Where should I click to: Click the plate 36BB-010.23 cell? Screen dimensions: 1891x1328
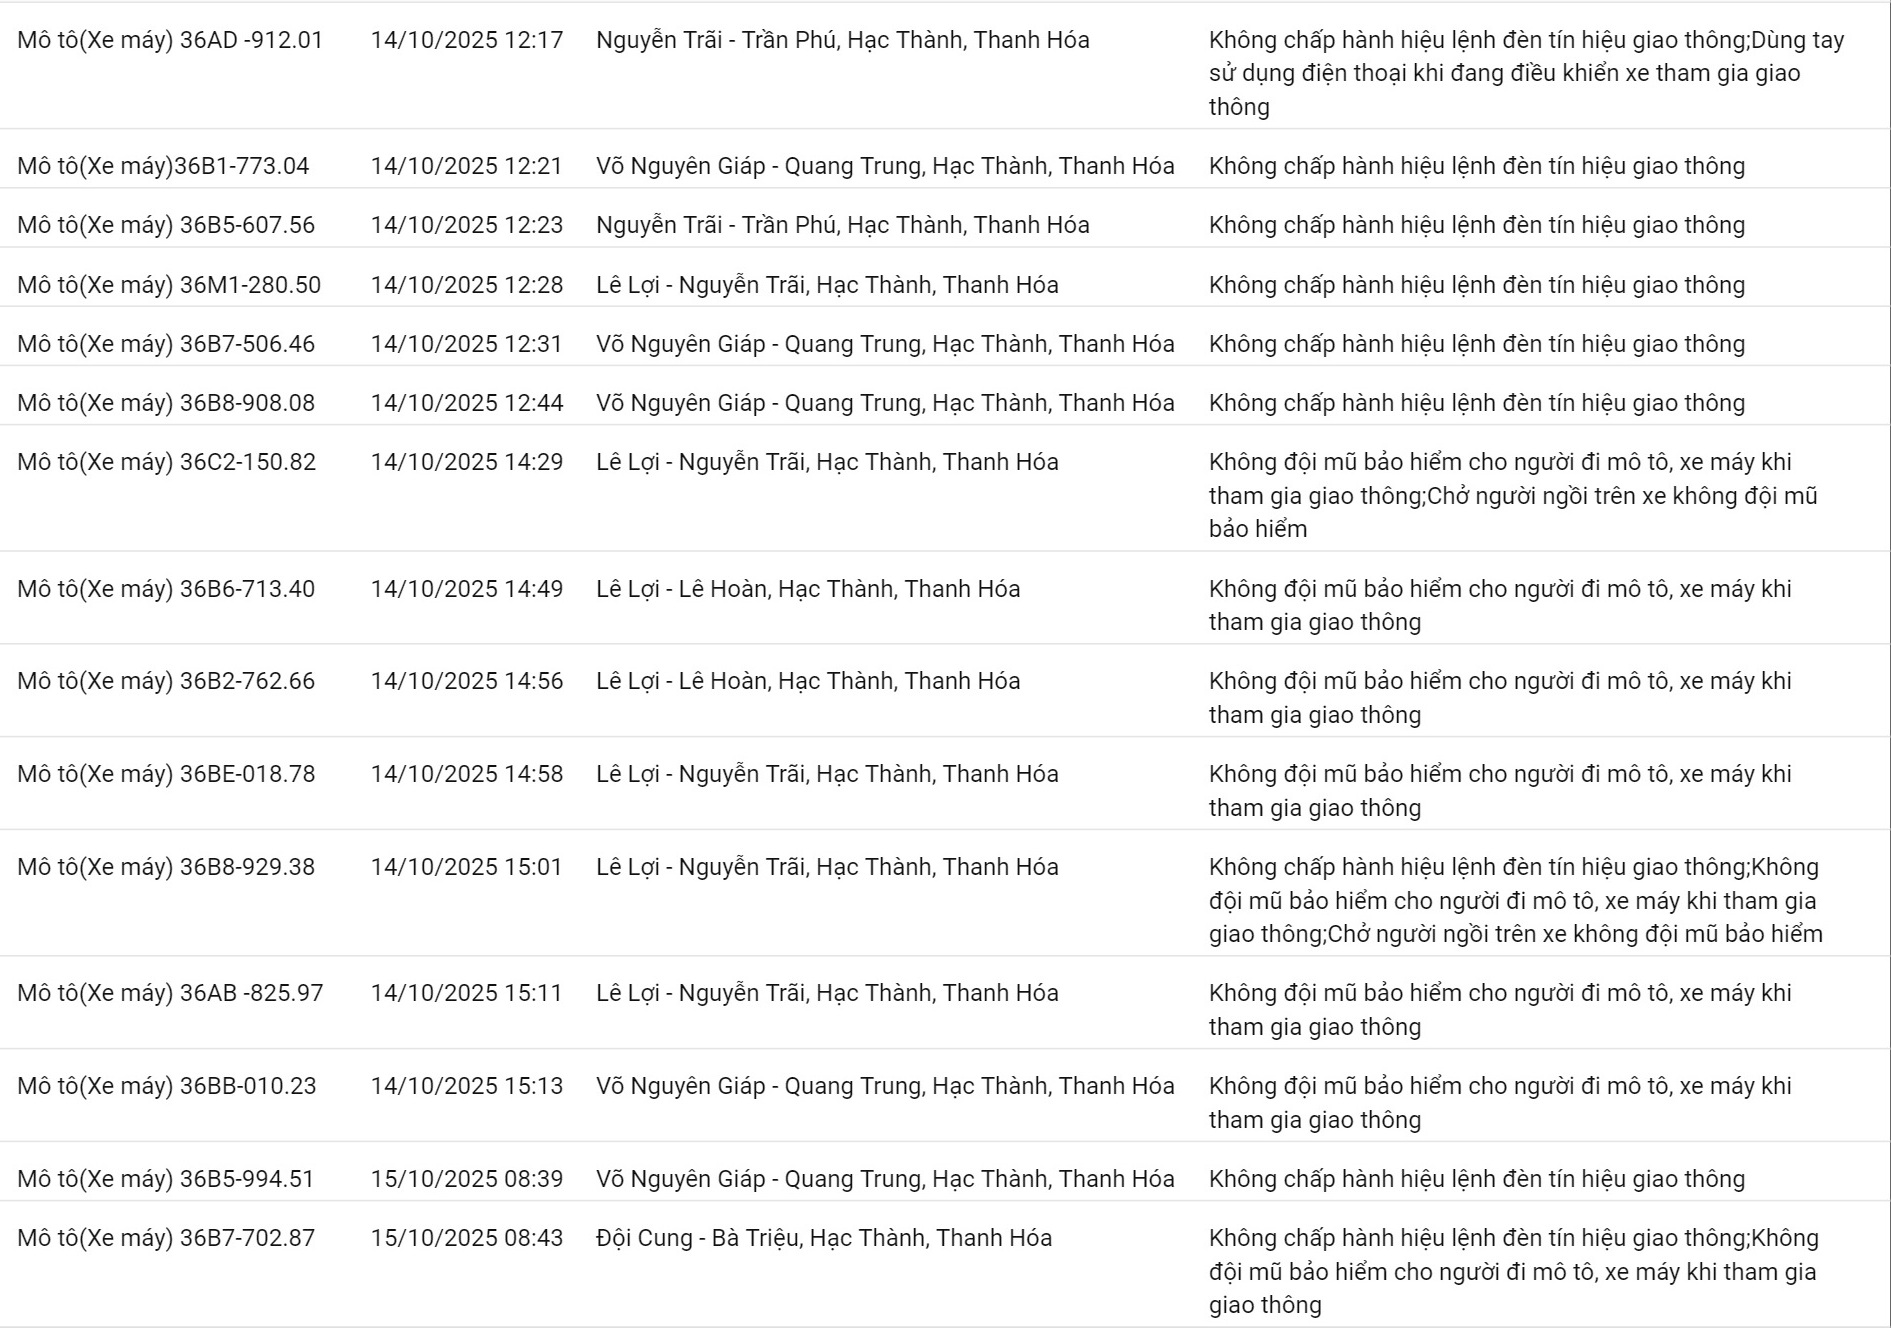pyautogui.click(x=166, y=1086)
